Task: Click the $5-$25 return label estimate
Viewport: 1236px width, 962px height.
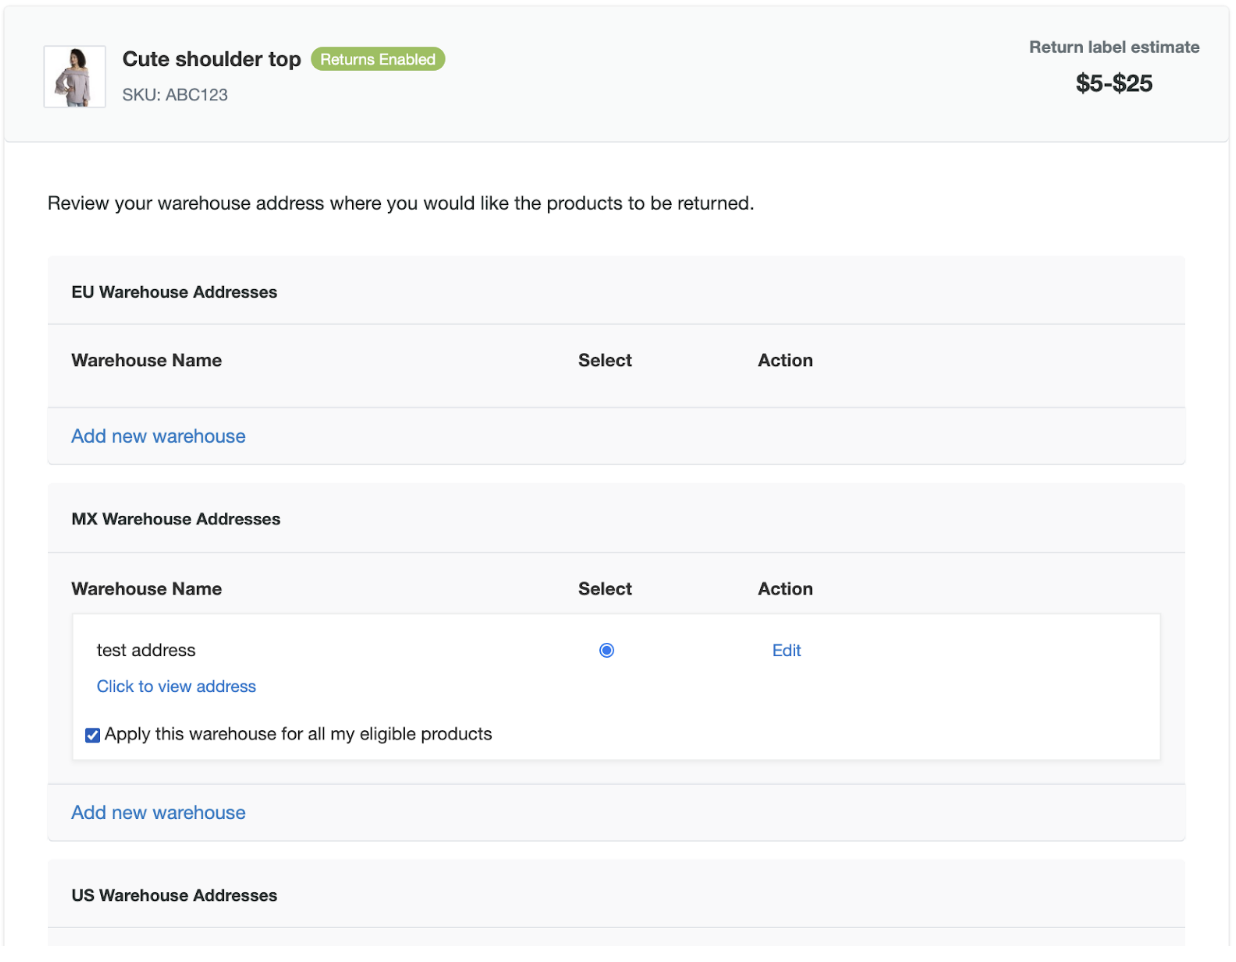Action: click(x=1113, y=84)
